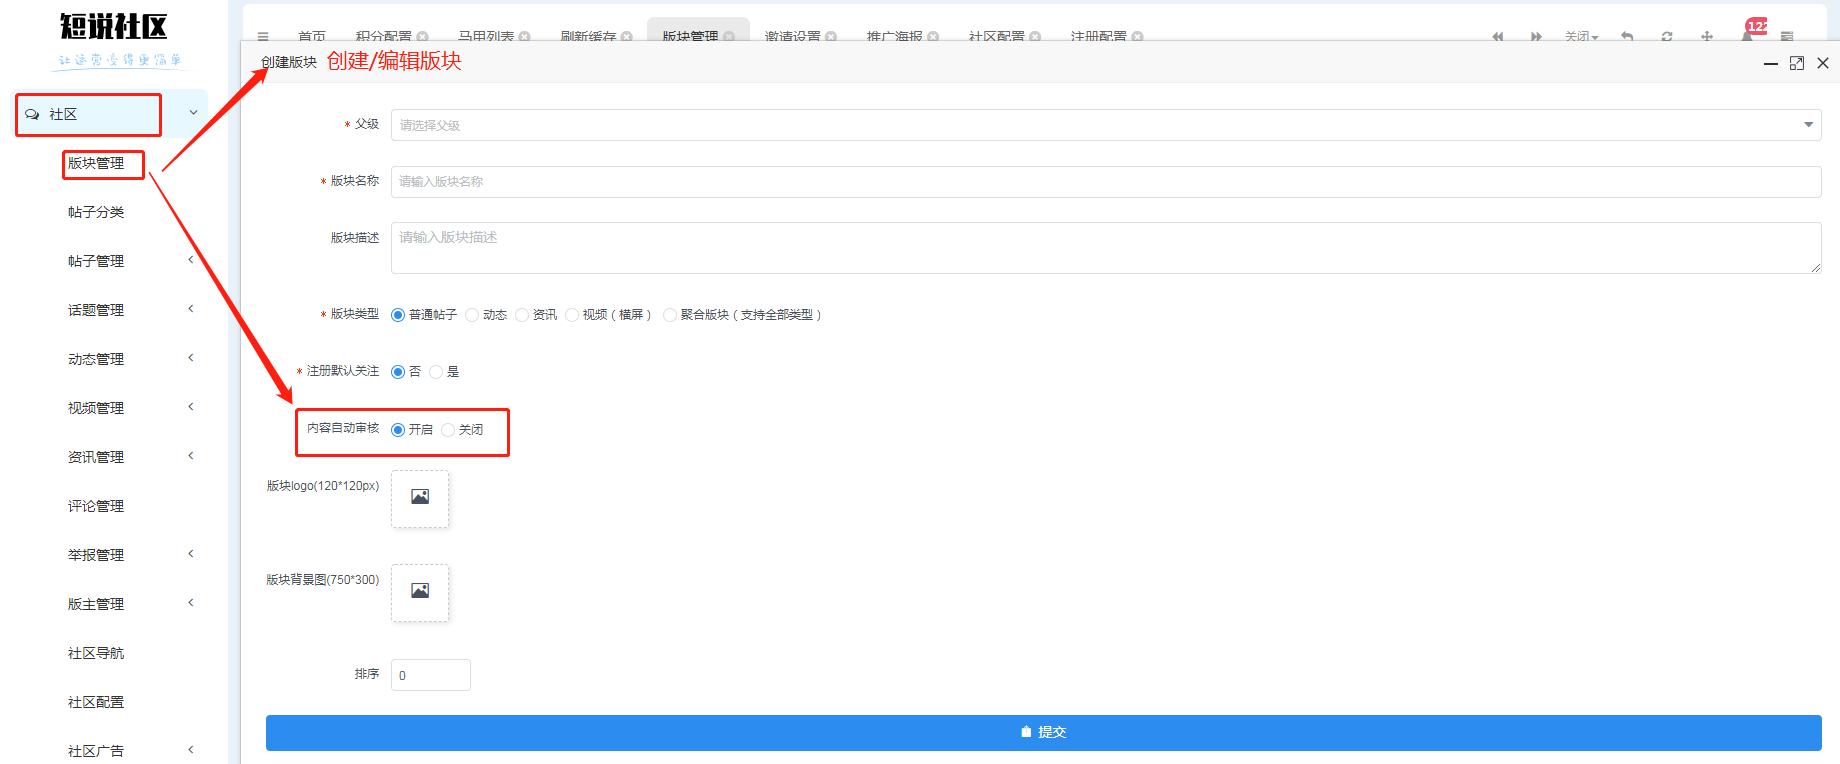Set 内容自动审核 to 关闭
This screenshot has height=764, width=1840.
(448, 430)
